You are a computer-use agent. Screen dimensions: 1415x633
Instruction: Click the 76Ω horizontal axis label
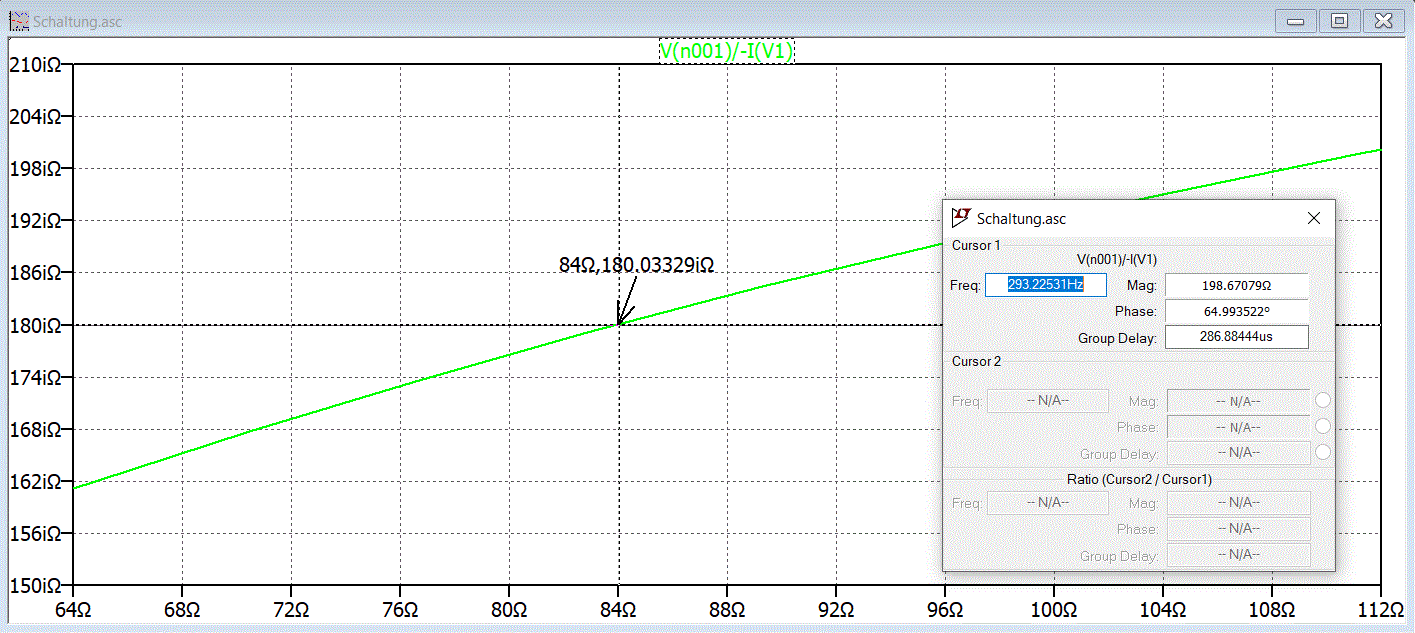400,610
